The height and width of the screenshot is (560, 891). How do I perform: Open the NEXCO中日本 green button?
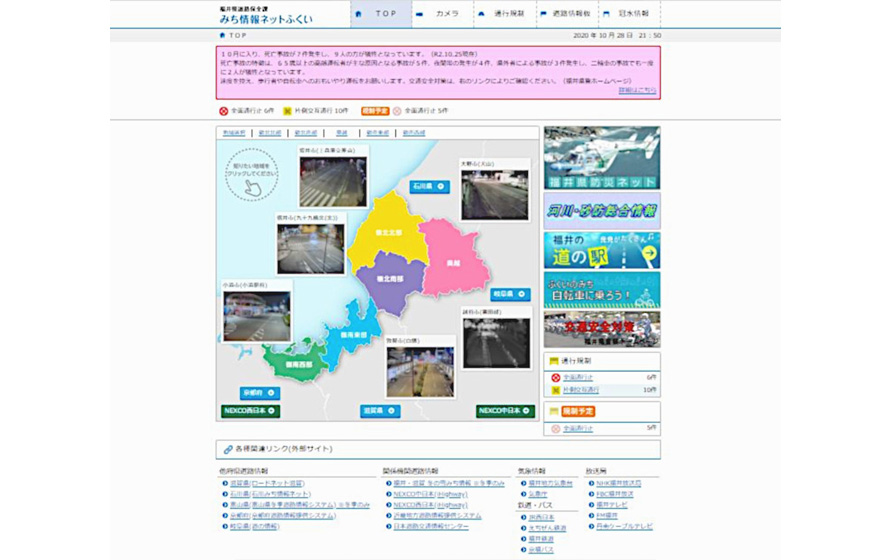[505, 410]
